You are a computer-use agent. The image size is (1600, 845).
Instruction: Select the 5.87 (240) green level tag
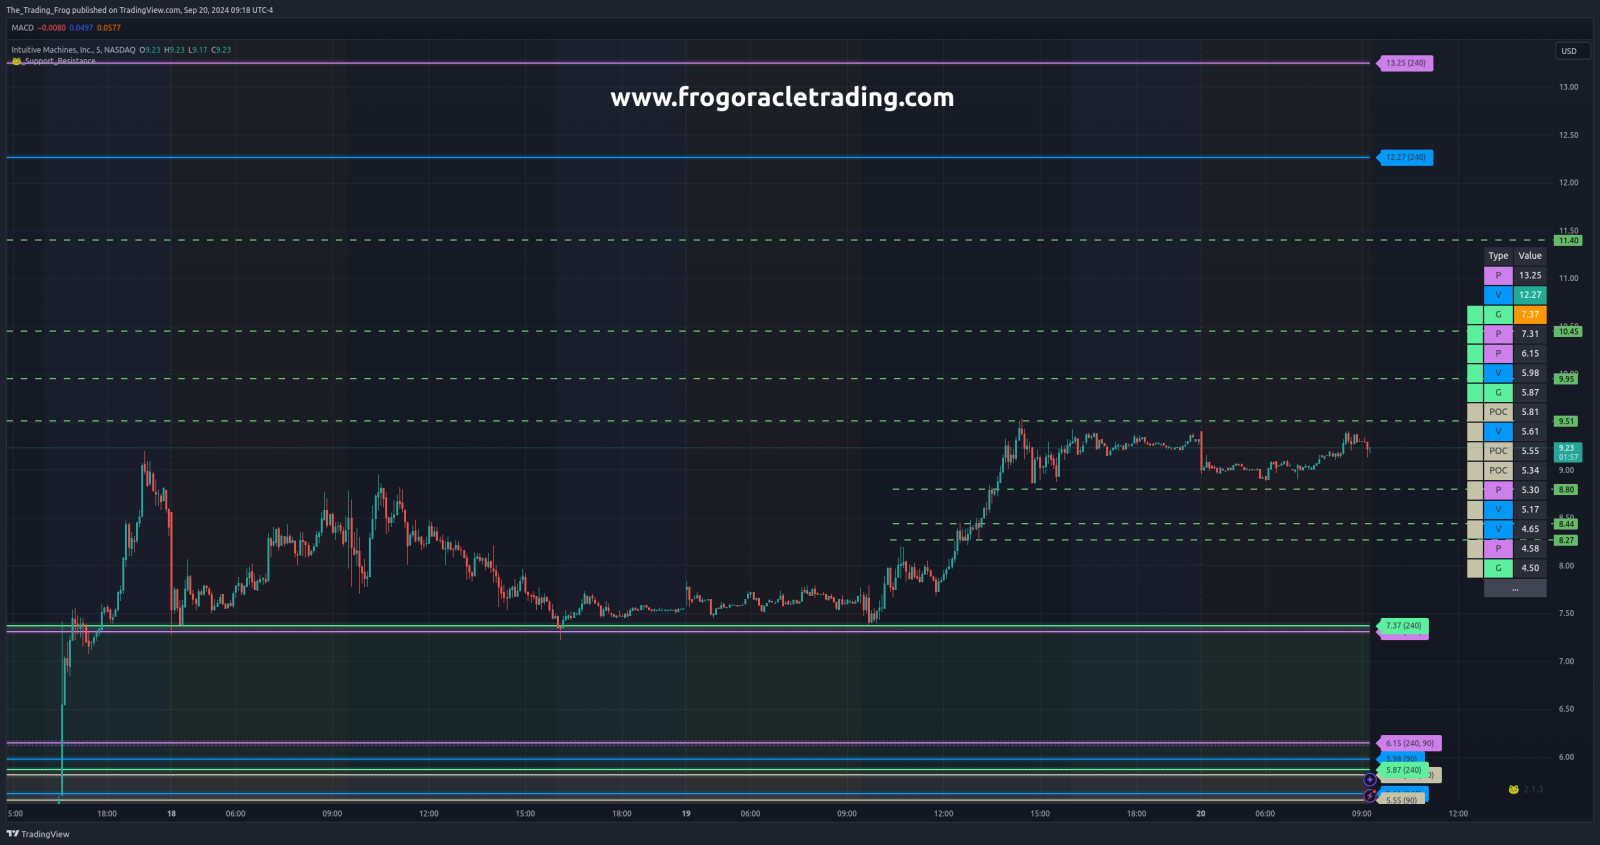pos(1404,770)
